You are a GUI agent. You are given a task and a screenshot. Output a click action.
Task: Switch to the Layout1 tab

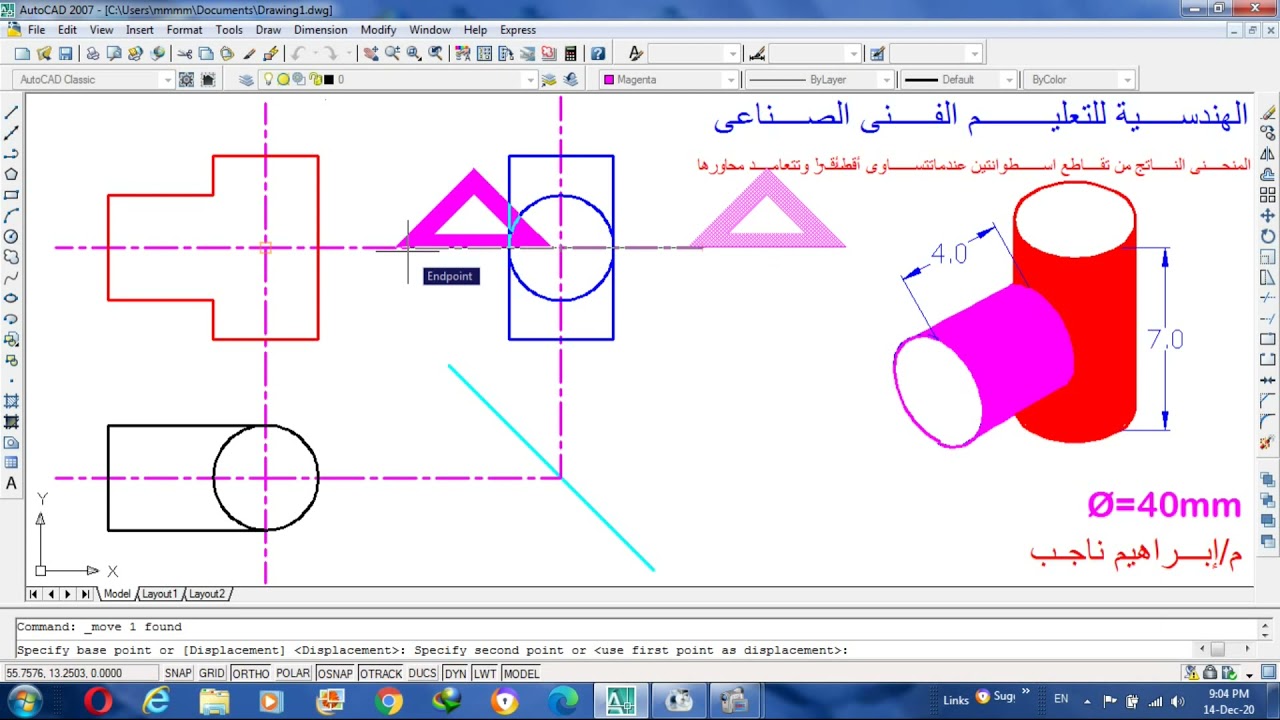[x=159, y=594]
